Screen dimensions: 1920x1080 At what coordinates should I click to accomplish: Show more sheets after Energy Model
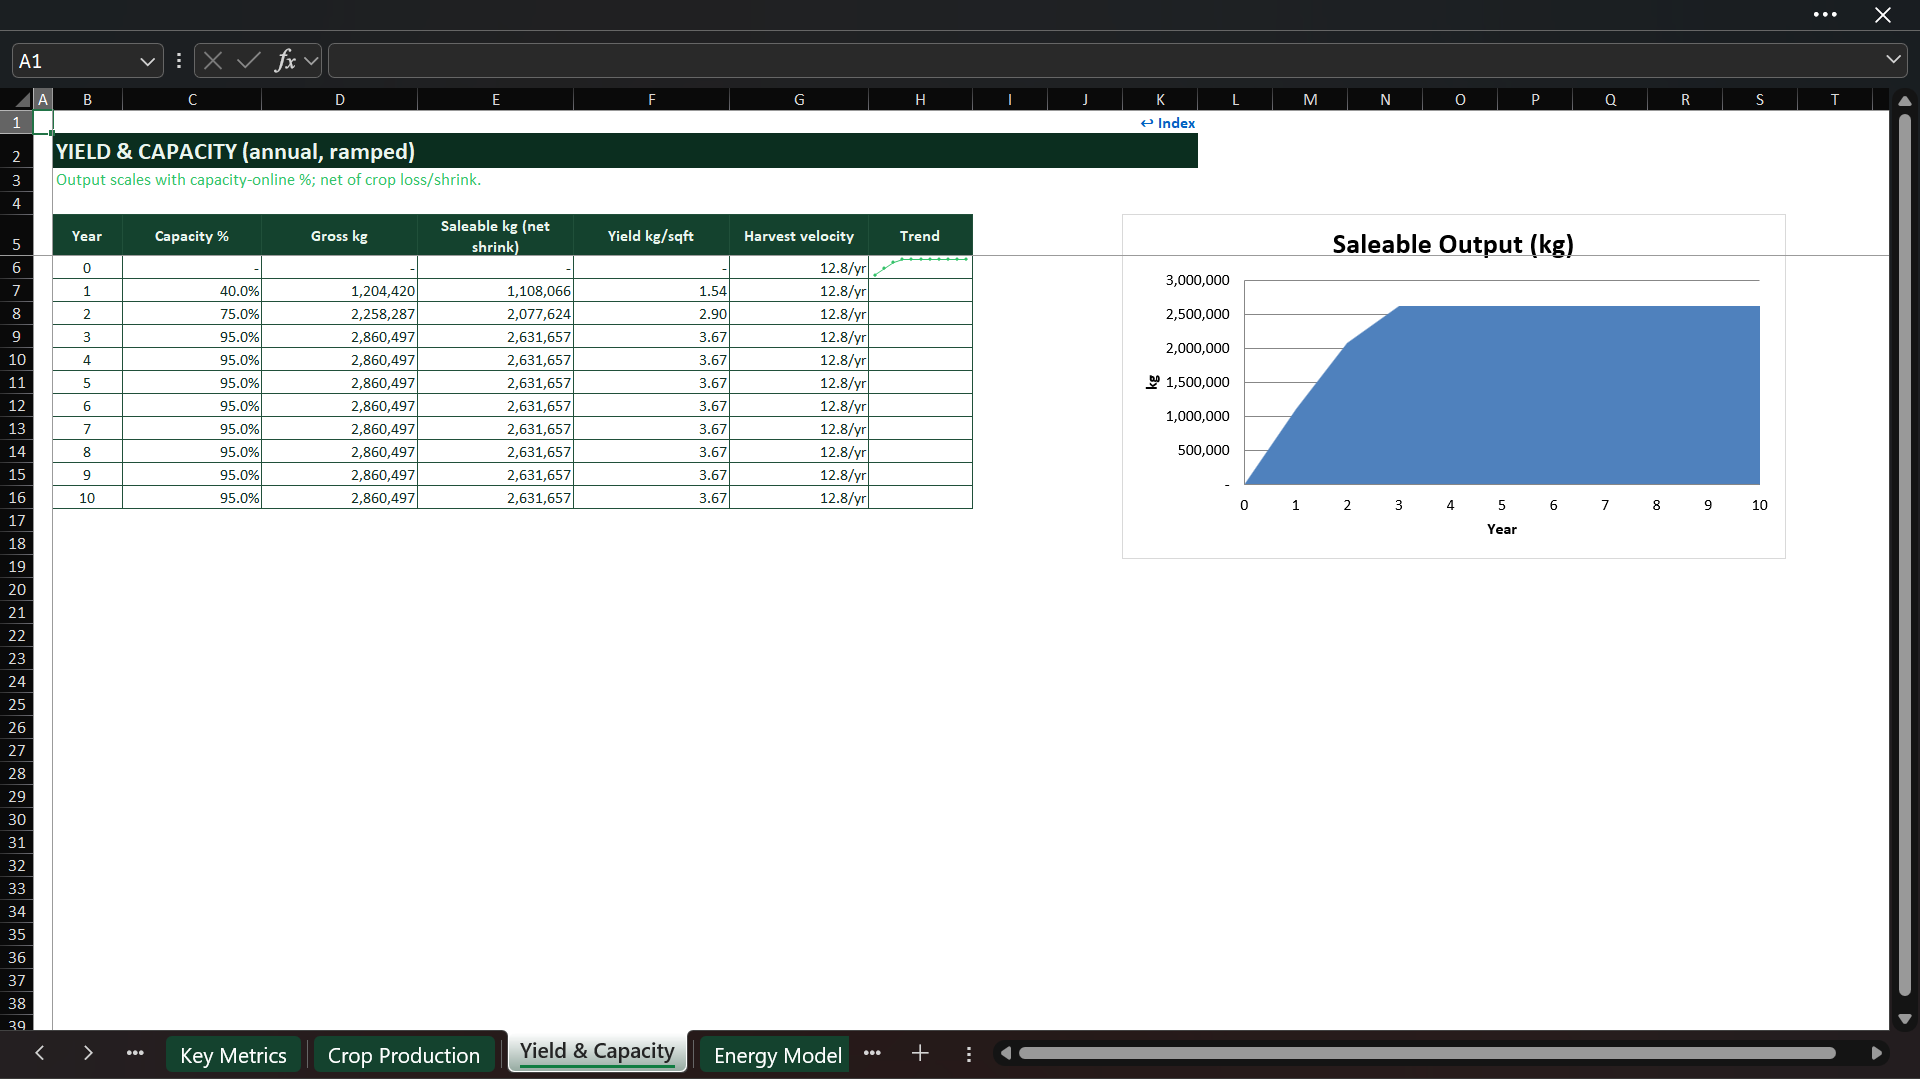pyautogui.click(x=872, y=1053)
